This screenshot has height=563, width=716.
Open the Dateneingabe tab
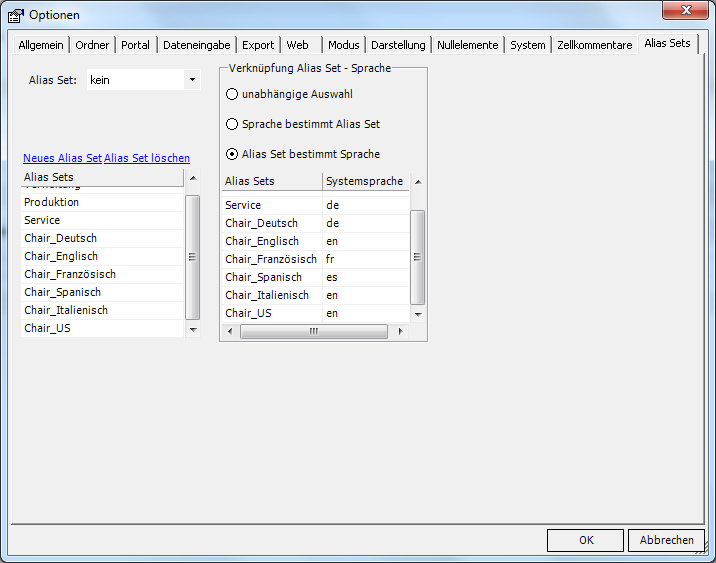pos(196,45)
